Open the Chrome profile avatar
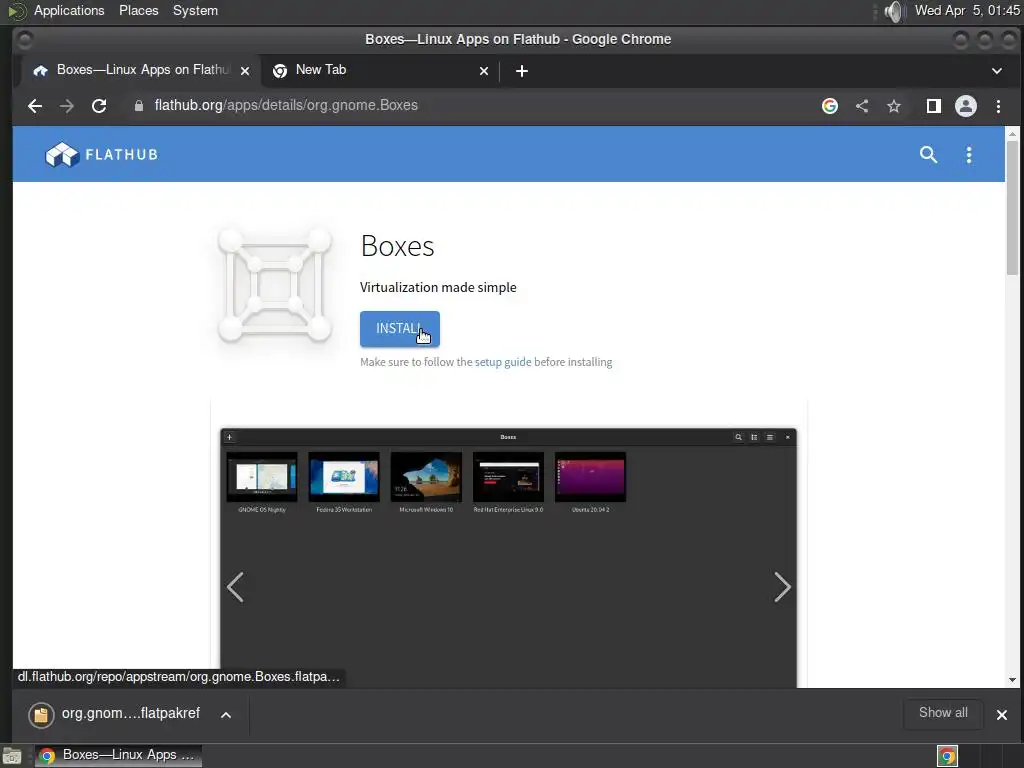 coord(966,106)
